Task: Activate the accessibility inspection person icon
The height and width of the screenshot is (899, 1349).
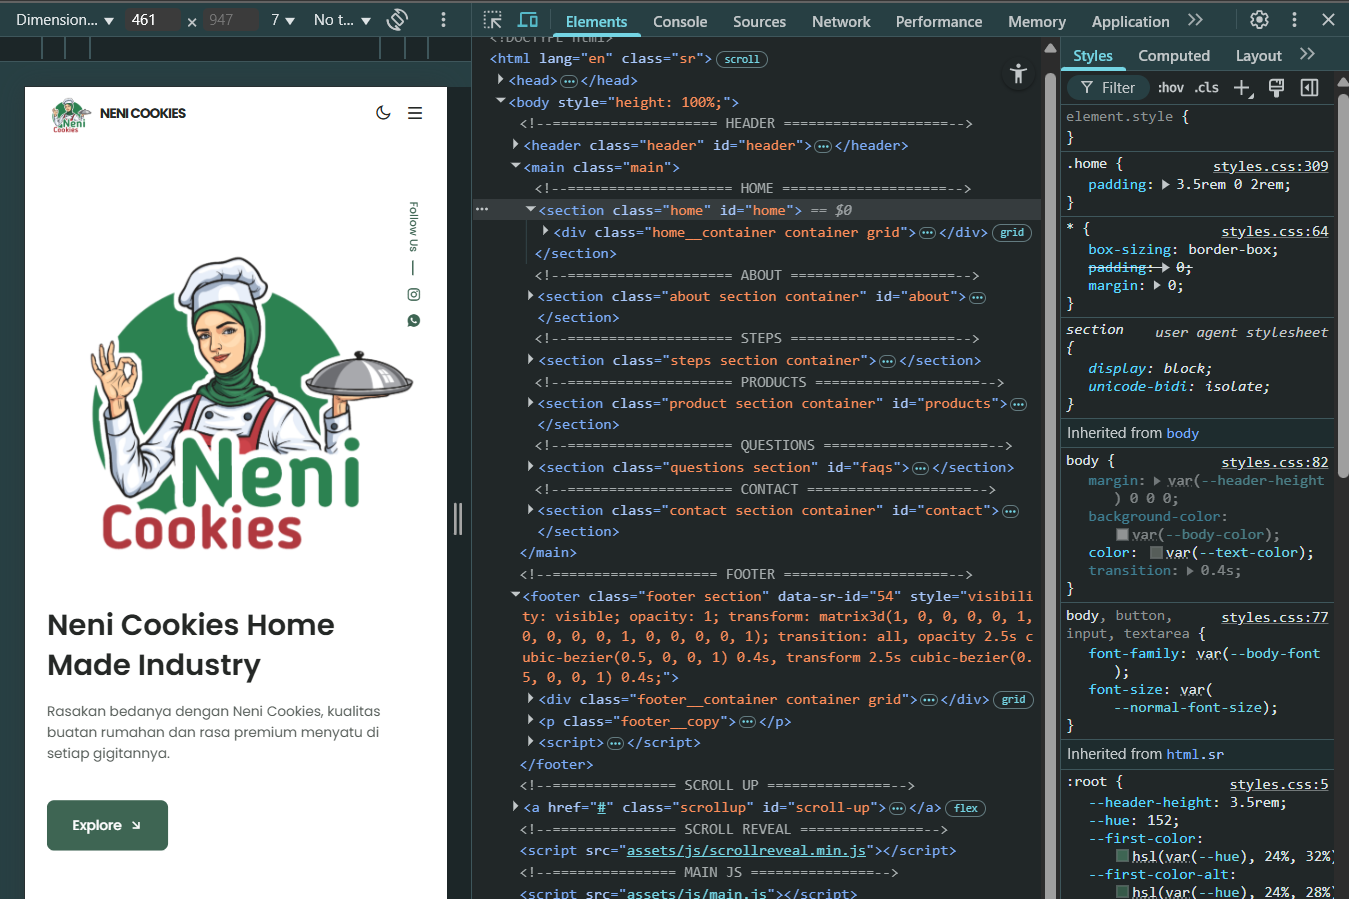Action: [x=1017, y=74]
